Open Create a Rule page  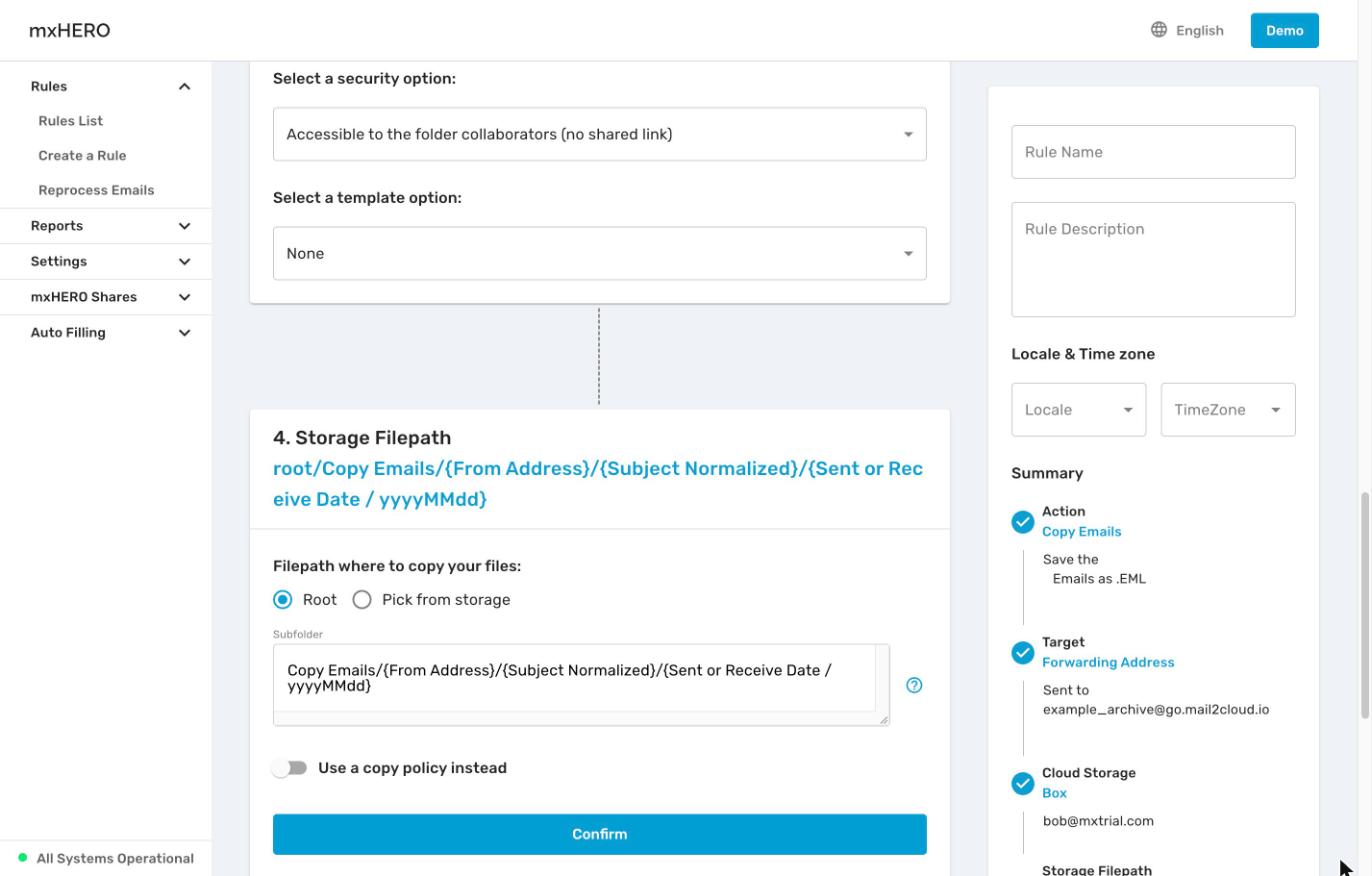click(x=82, y=156)
